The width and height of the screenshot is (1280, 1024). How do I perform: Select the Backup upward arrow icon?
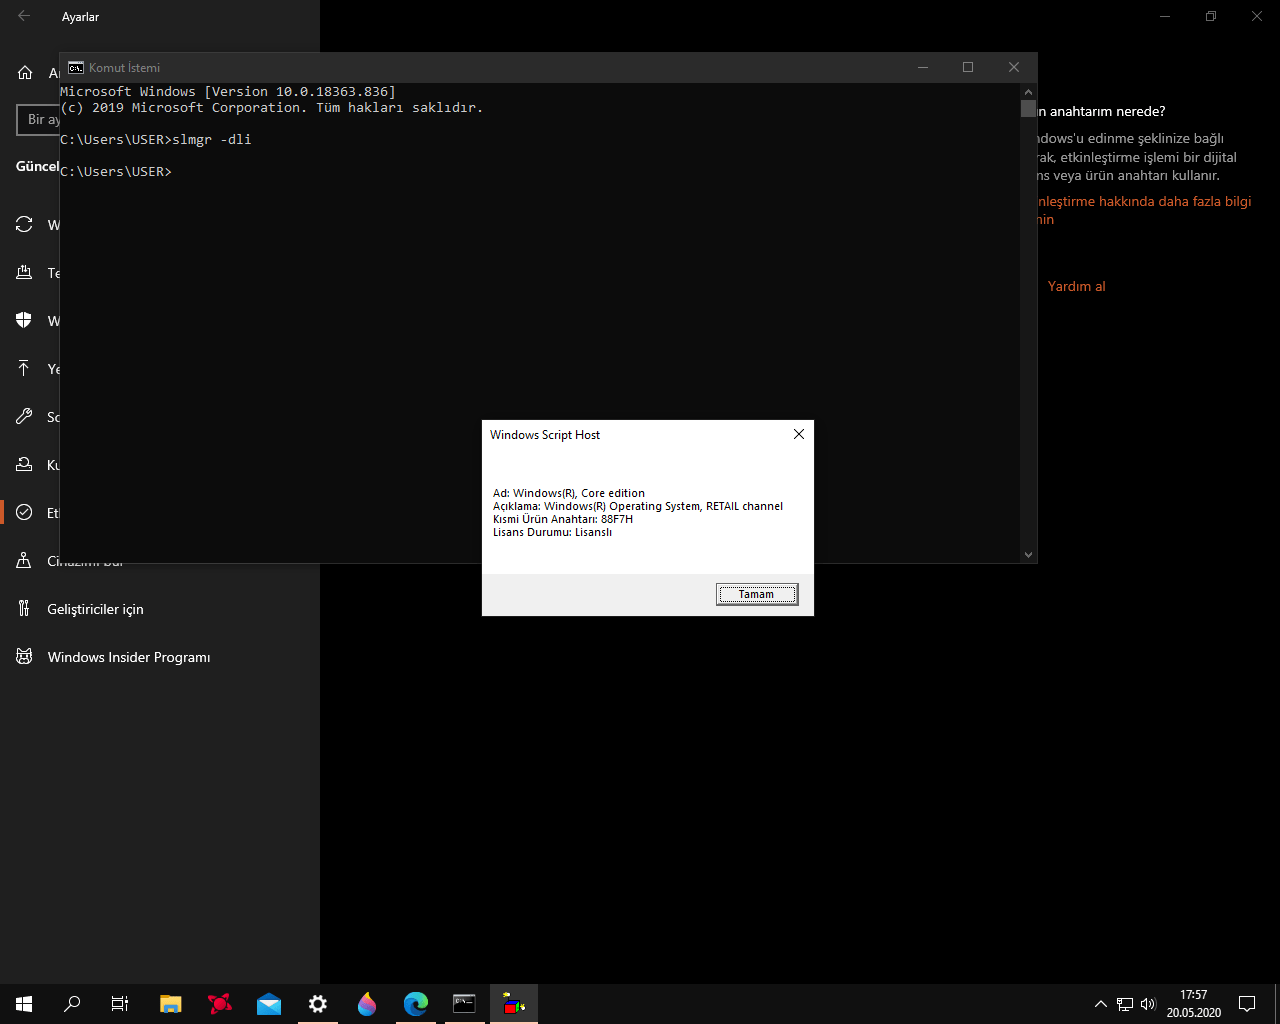pyautogui.click(x=24, y=369)
